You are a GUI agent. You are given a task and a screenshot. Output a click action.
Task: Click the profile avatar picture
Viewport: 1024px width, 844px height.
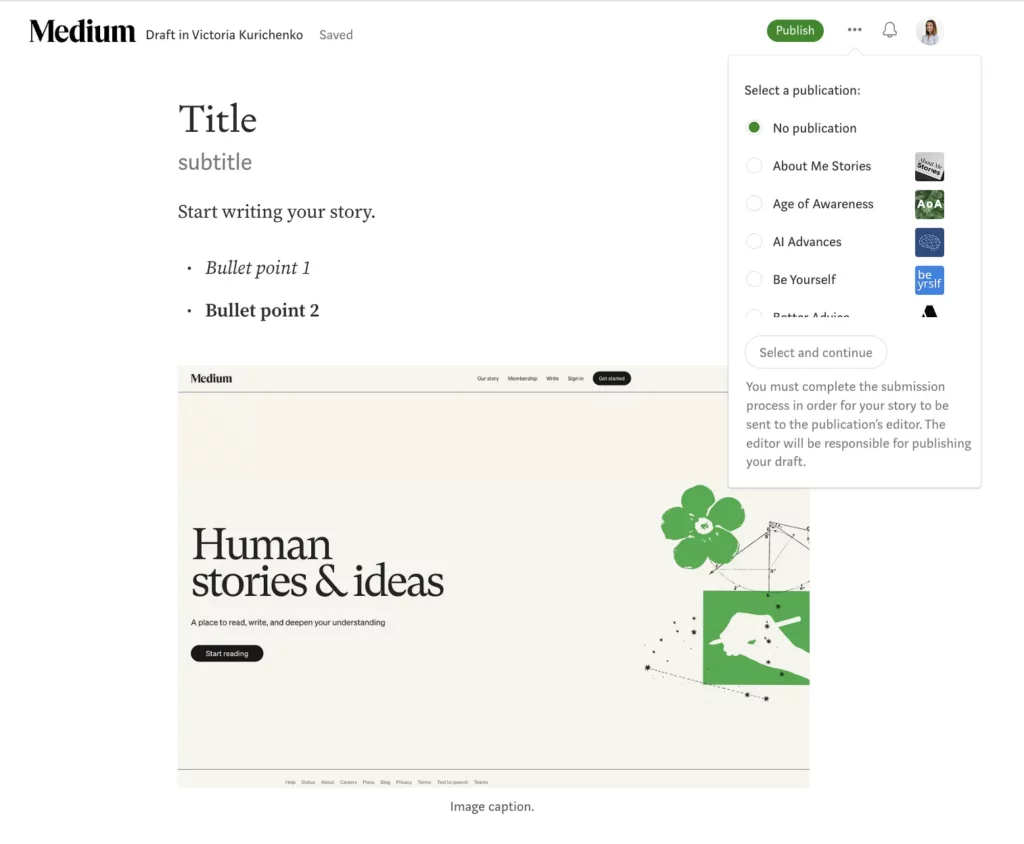(x=929, y=31)
